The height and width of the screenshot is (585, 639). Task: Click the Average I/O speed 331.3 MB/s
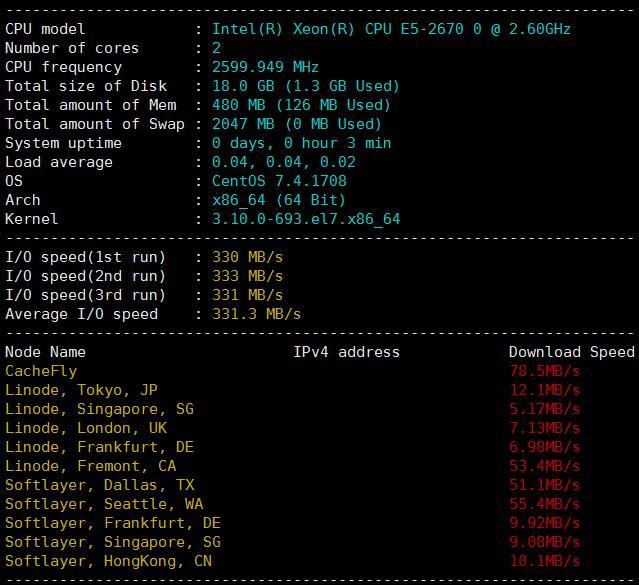pos(256,314)
